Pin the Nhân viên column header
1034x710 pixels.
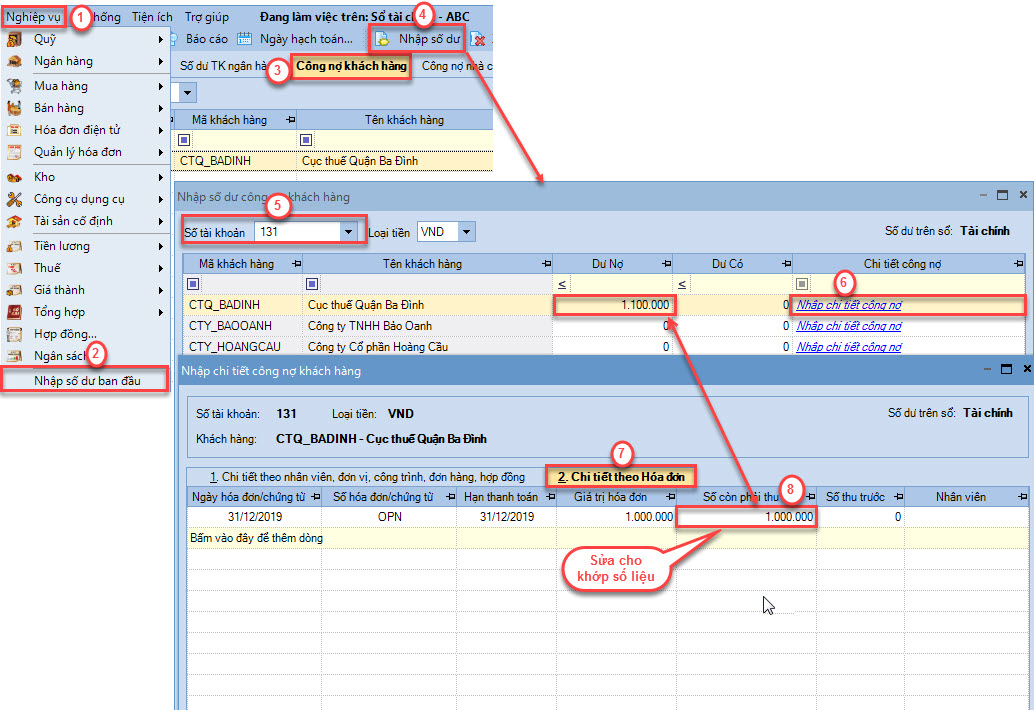click(x=1022, y=497)
